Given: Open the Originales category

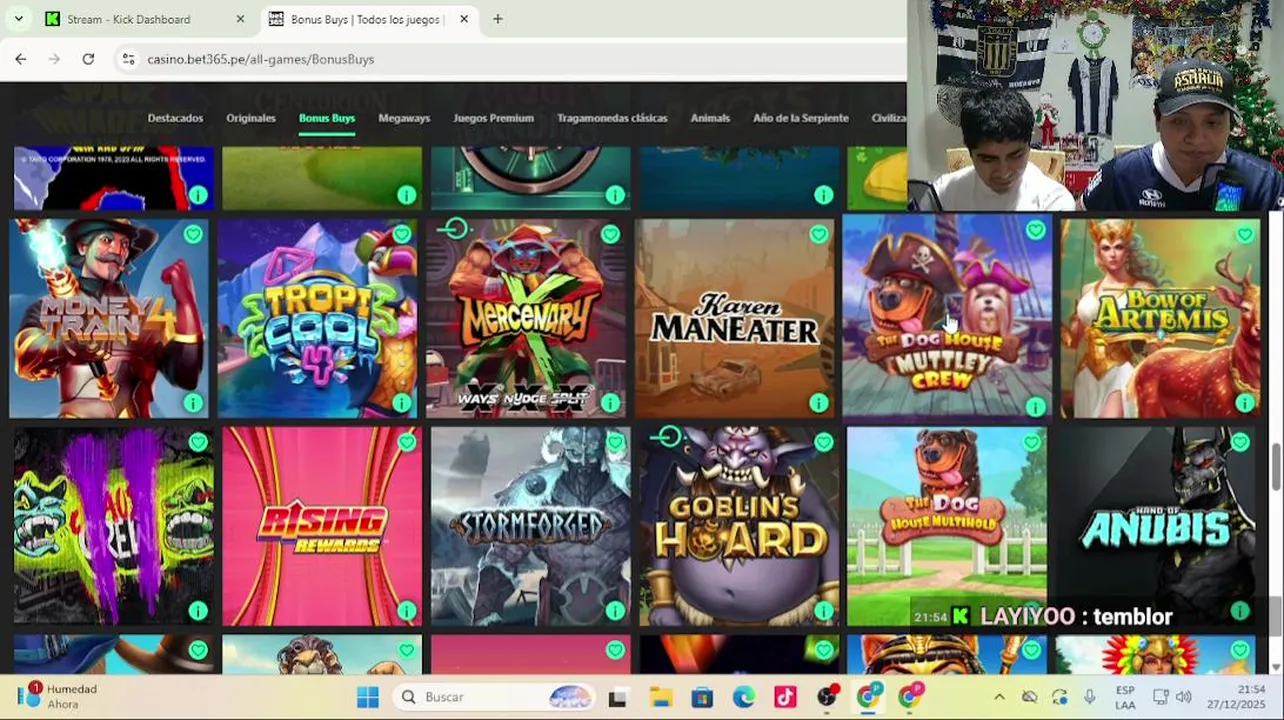Looking at the screenshot, I should tap(251, 118).
